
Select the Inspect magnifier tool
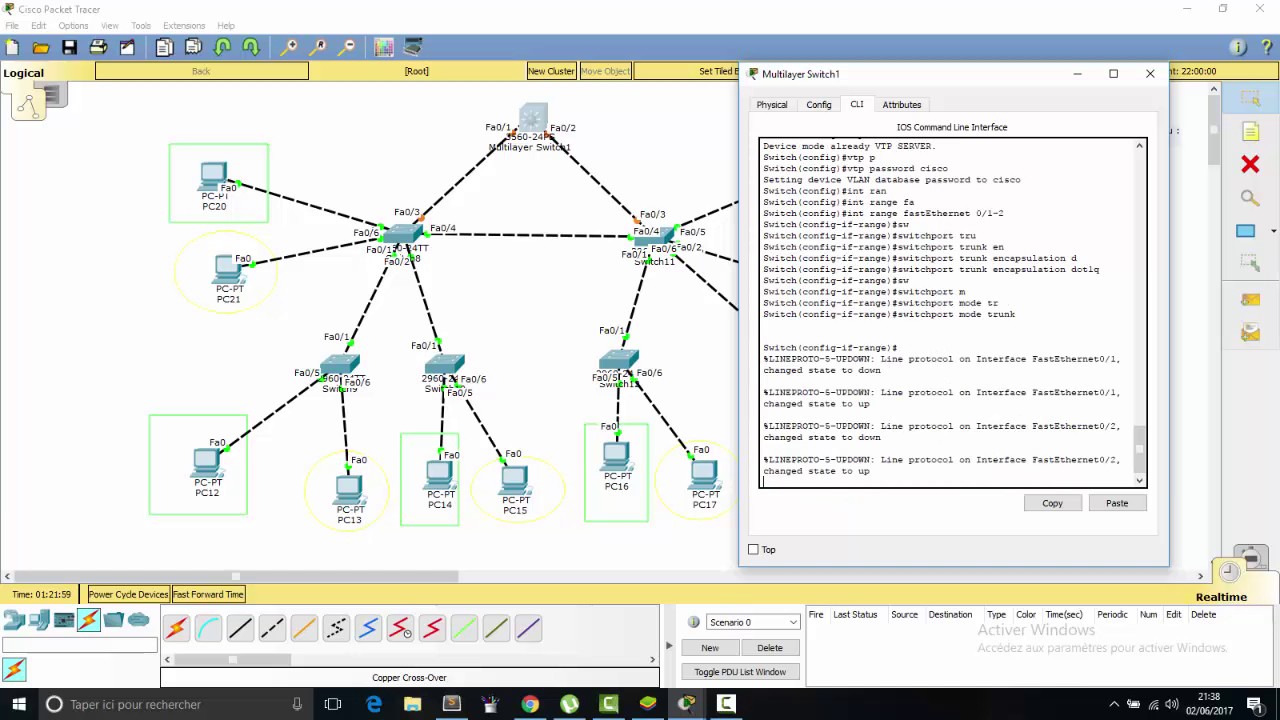(x=1250, y=198)
